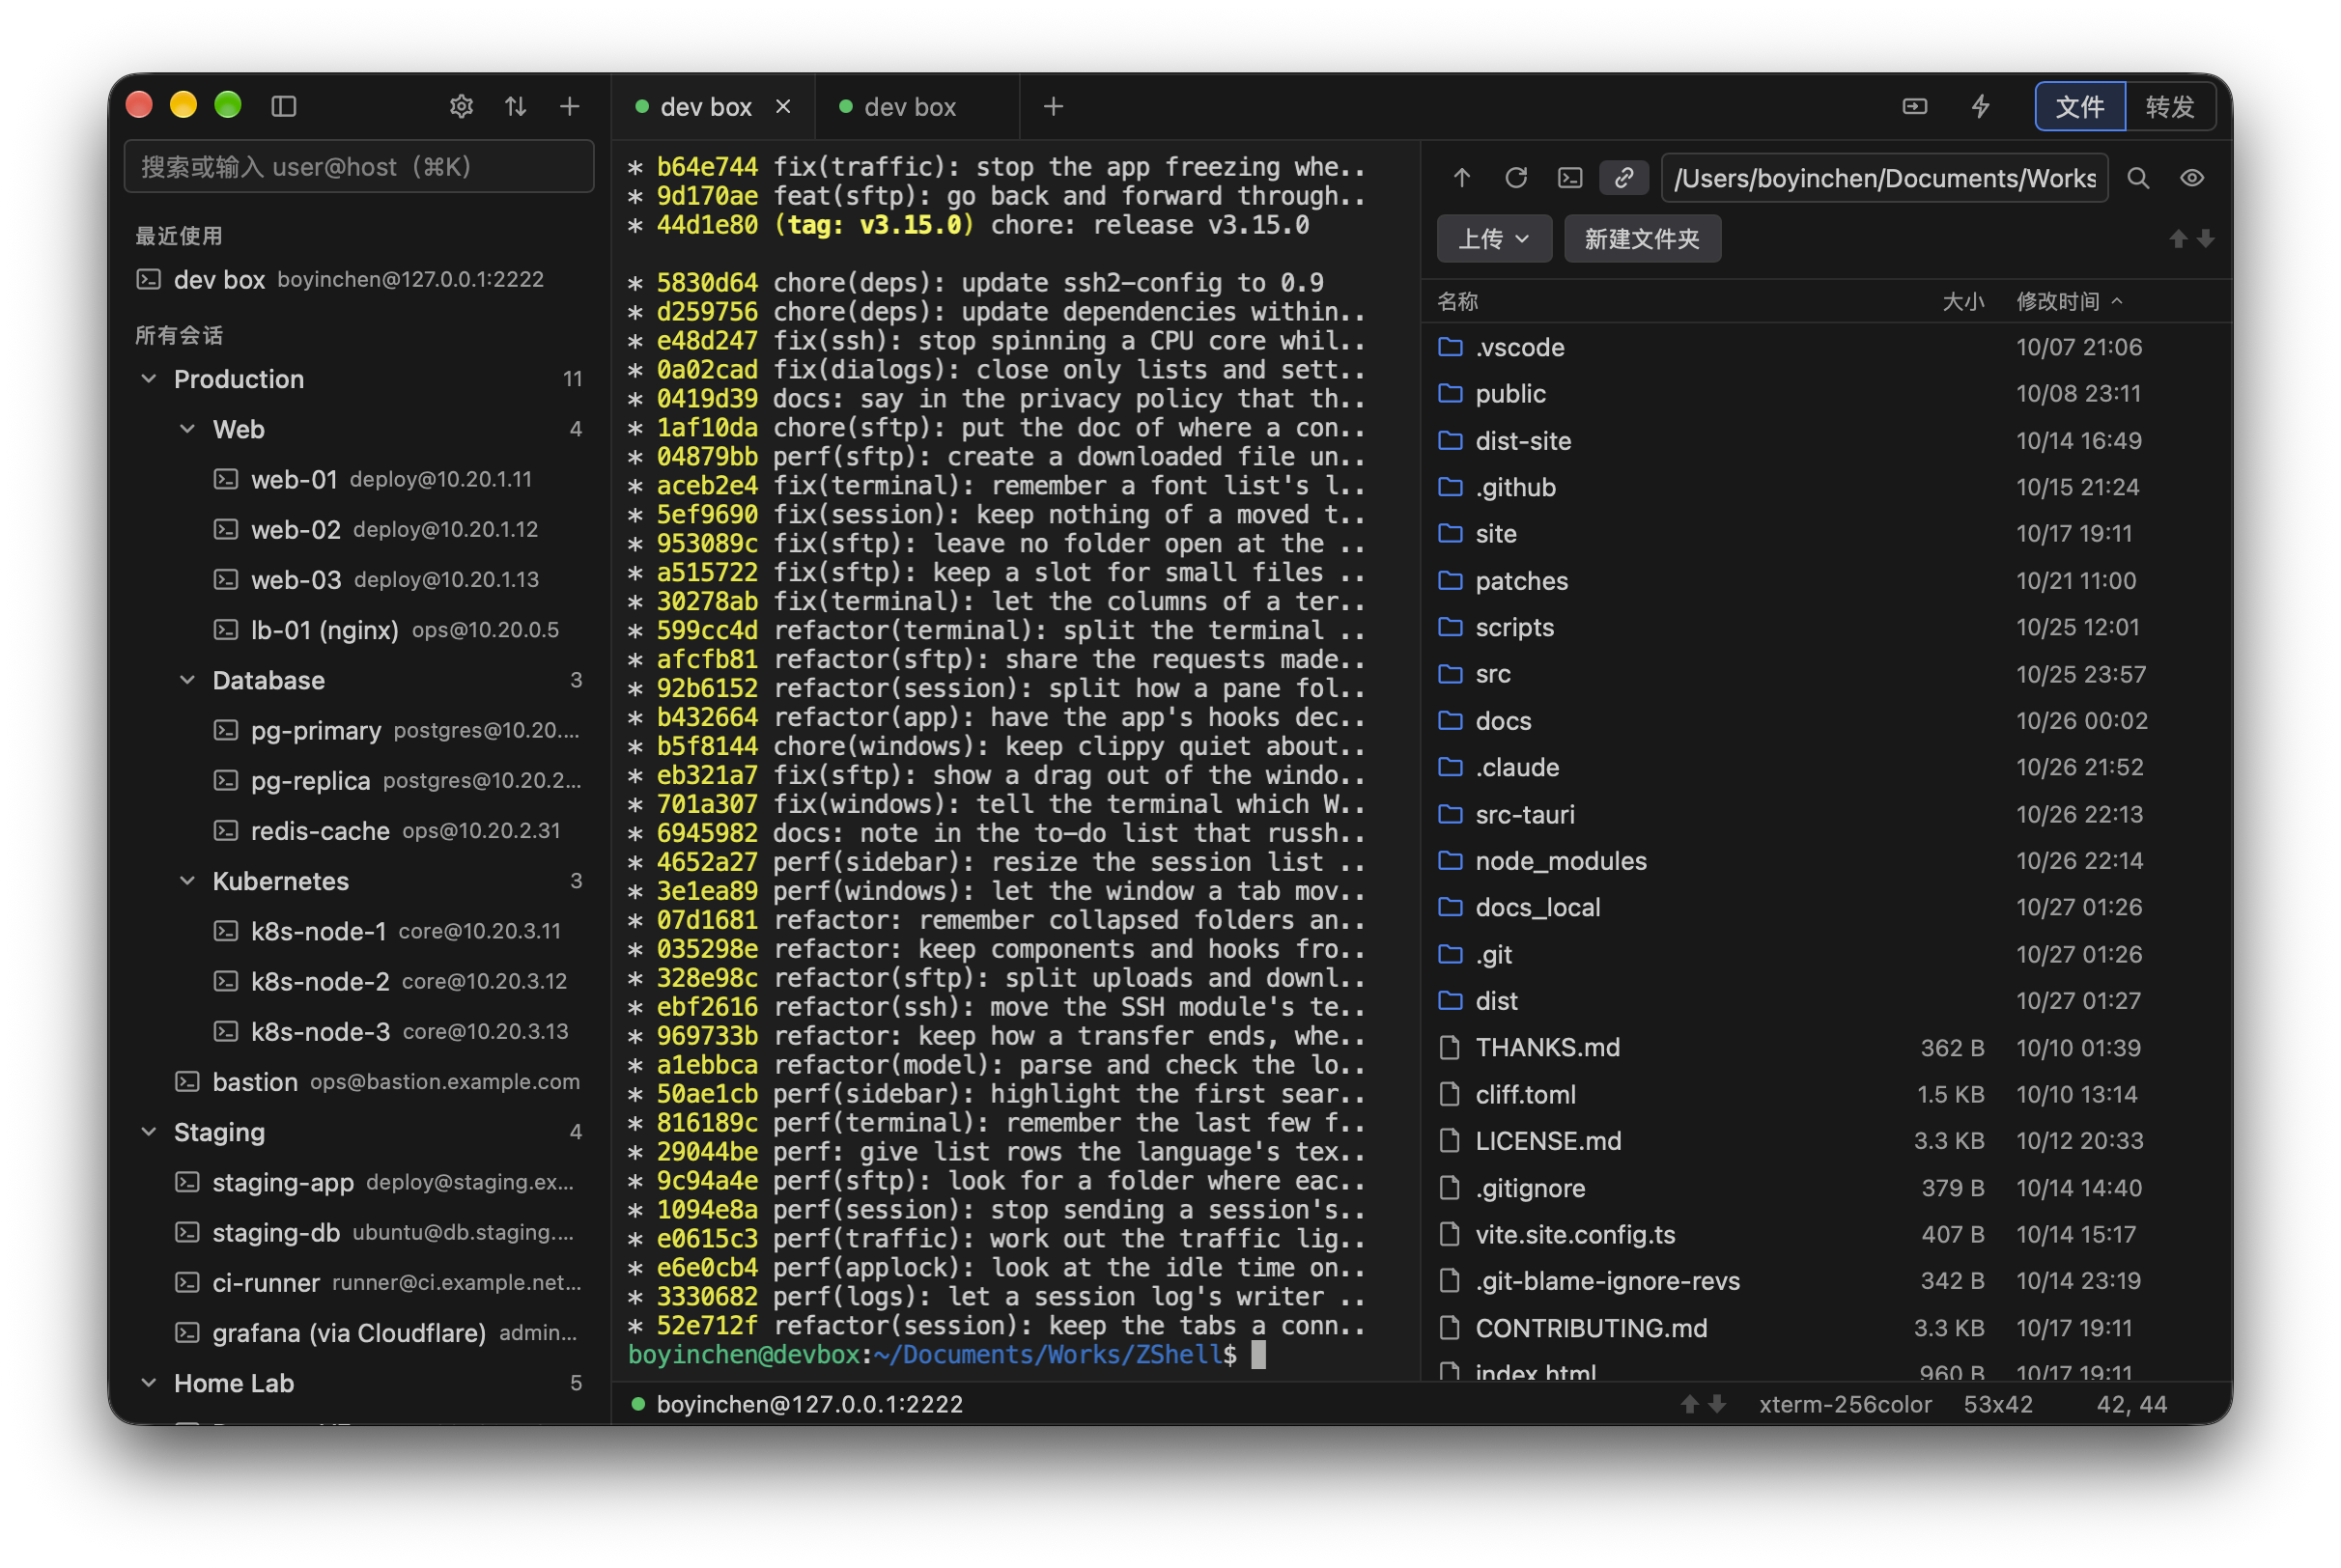Click the status bar upload/download arrows
The image size is (2341, 1568).
(1703, 1404)
